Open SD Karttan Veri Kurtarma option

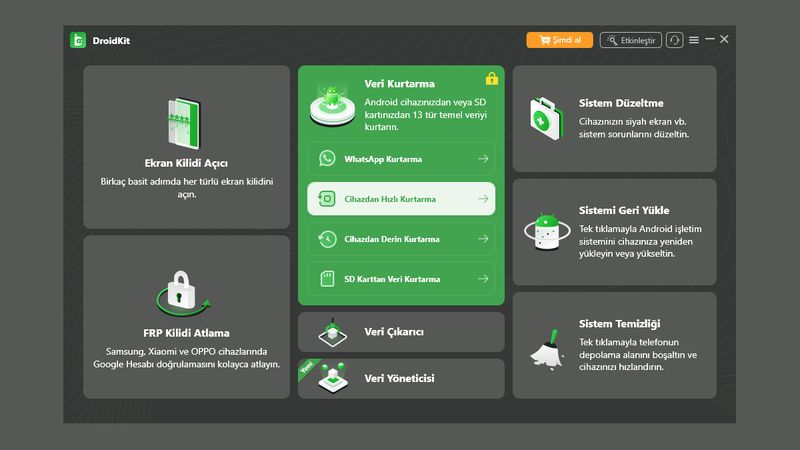pos(401,279)
